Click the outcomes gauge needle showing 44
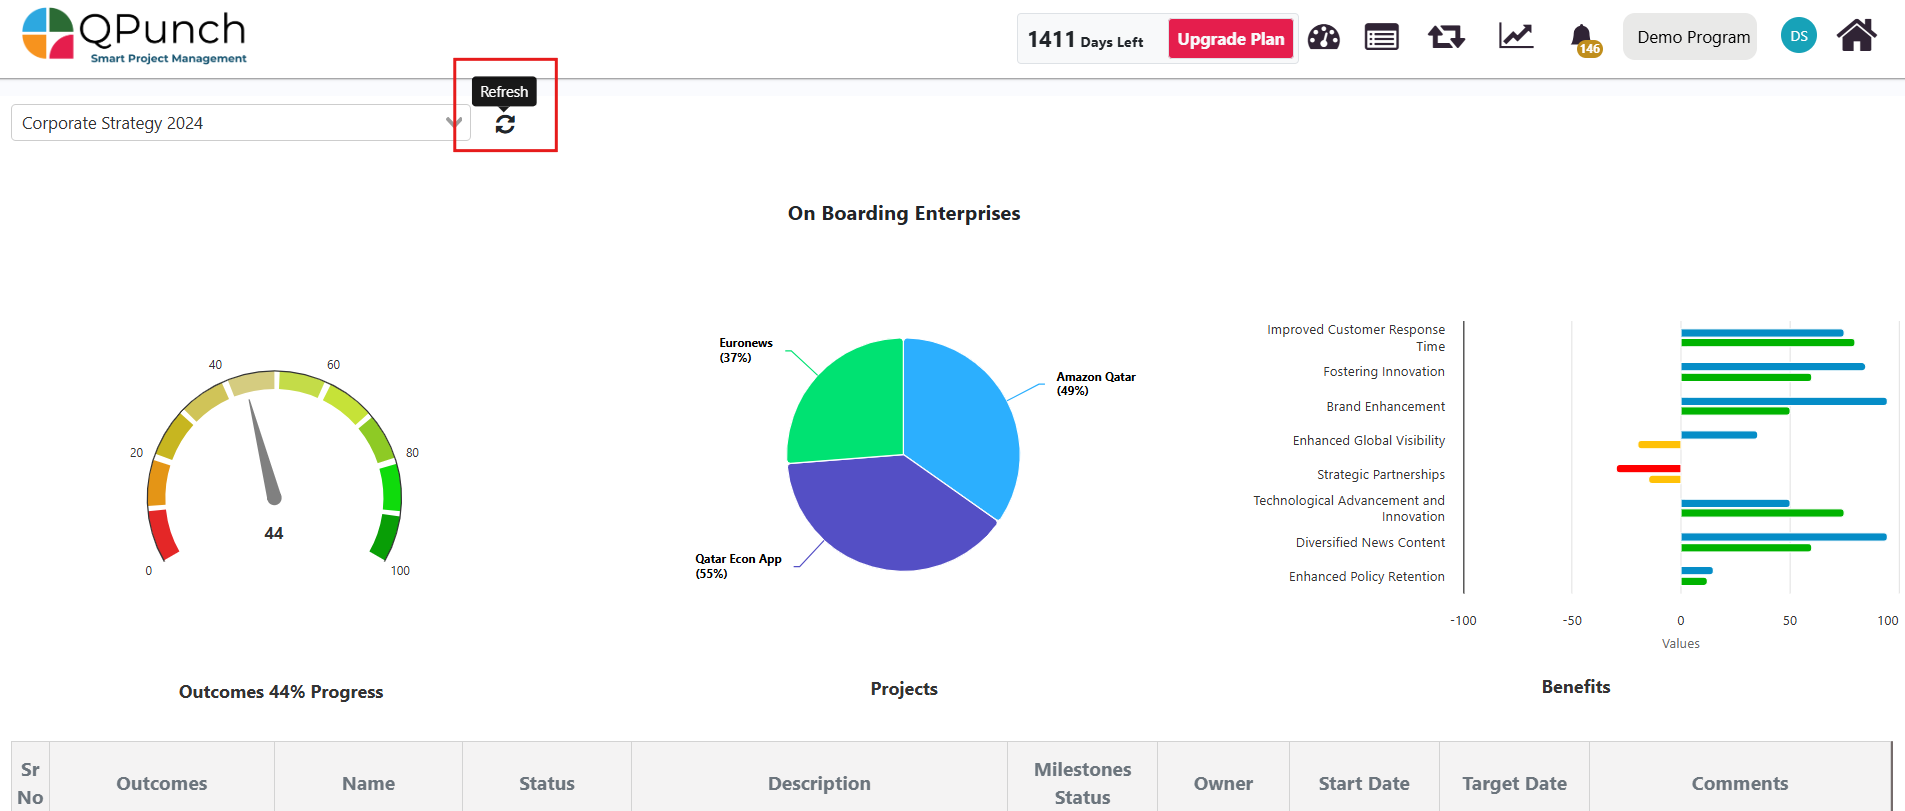The width and height of the screenshot is (1905, 811). [x=264, y=452]
